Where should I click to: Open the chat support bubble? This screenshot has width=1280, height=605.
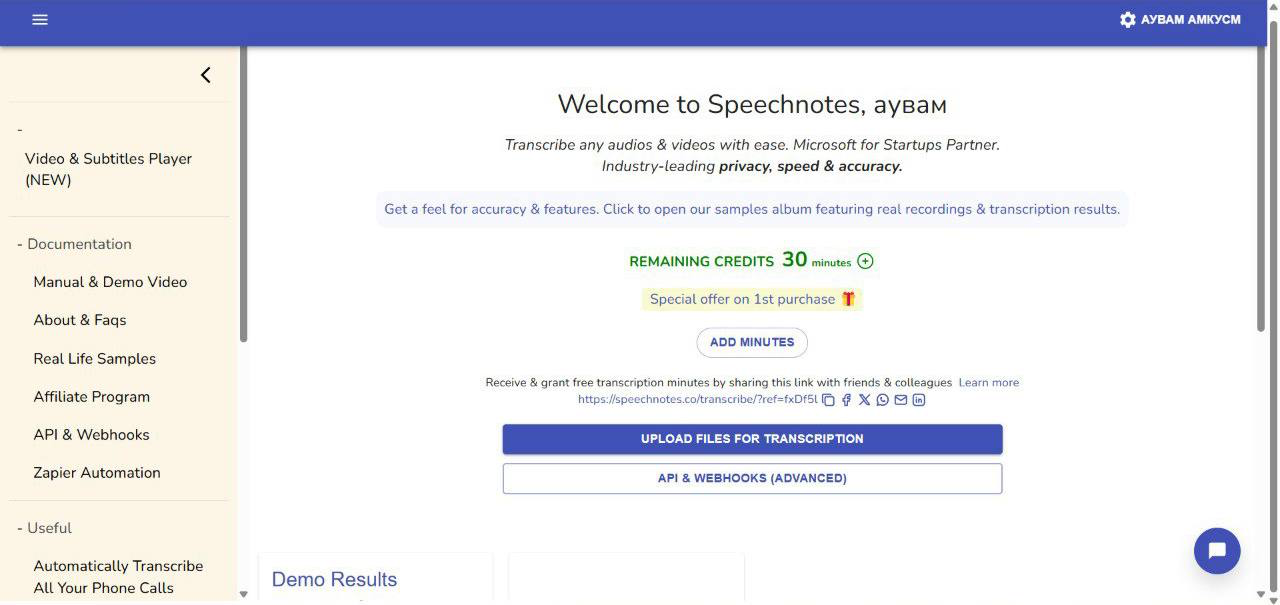pos(1217,551)
